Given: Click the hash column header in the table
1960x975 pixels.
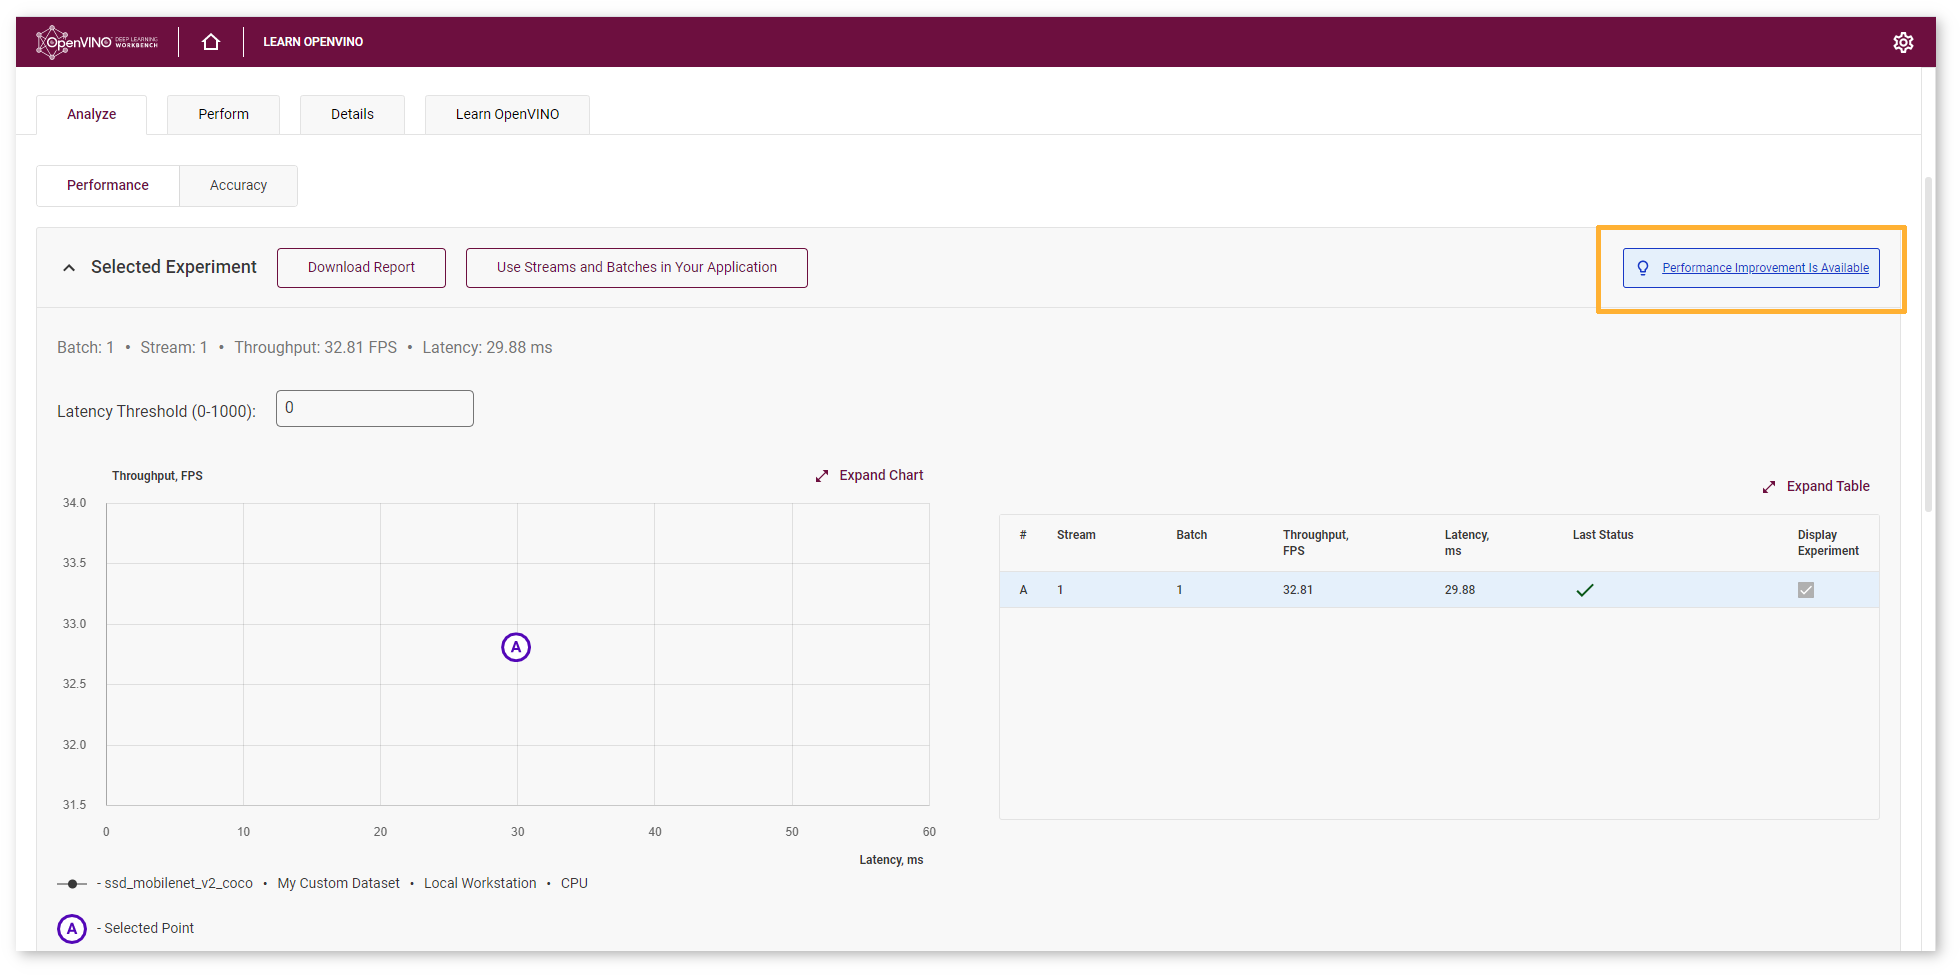Looking at the screenshot, I should [1023, 535].
